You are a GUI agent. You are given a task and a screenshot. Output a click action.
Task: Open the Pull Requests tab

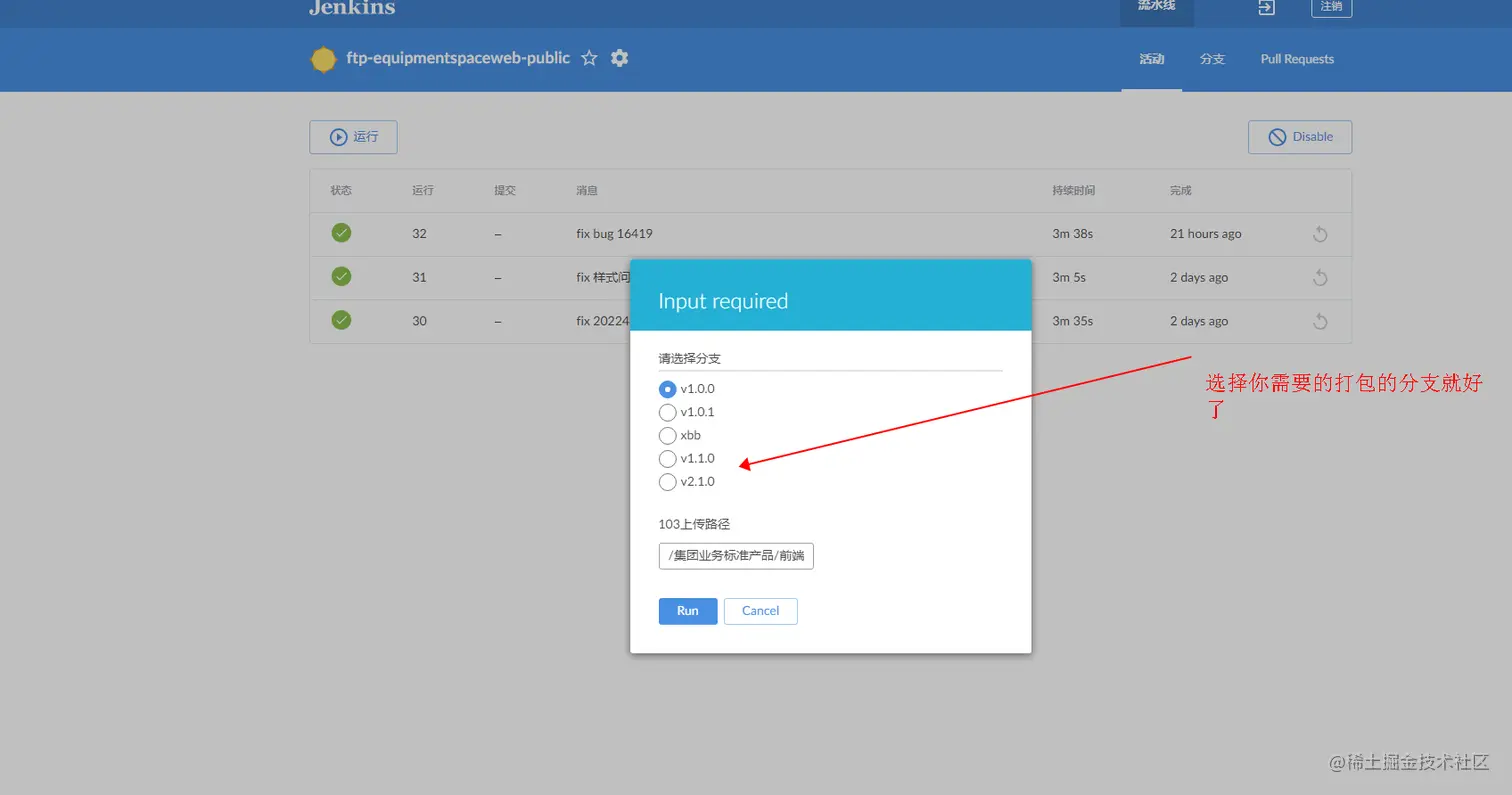[1297, 59]
